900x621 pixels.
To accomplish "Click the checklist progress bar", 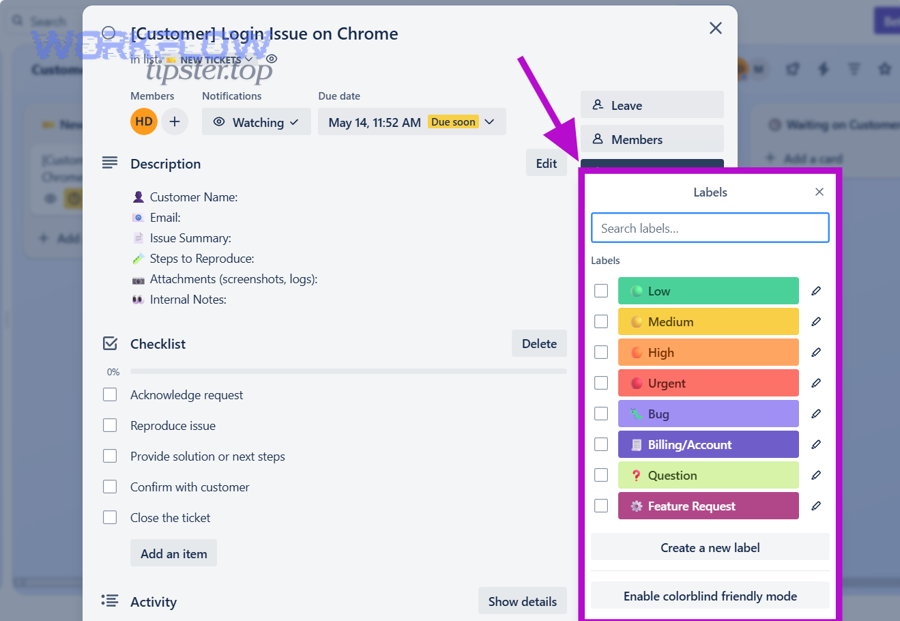I will point(348,371).
